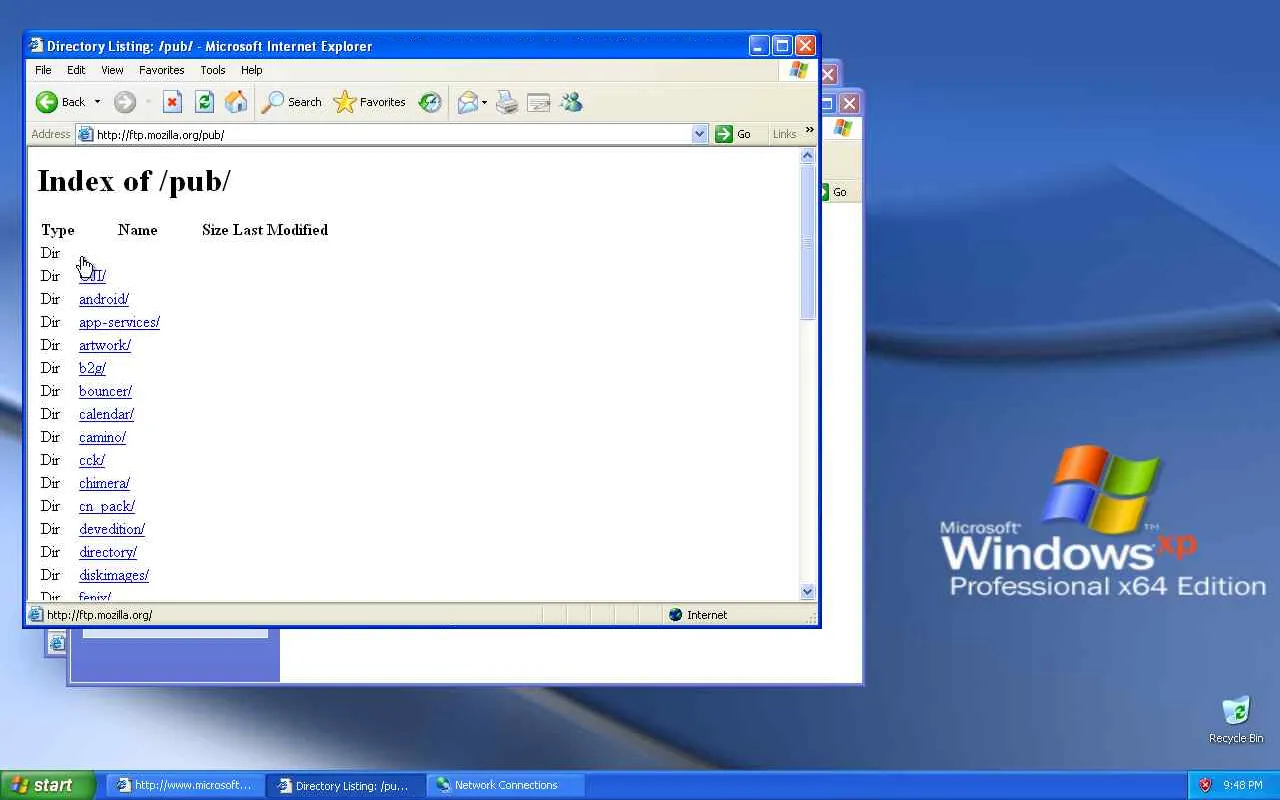Image resolution: width=1280 pixels, height=800 pixels.
Task: Click the 'Index of /pub/' heading
Action: pyautogui.click(x=134, y=181)
